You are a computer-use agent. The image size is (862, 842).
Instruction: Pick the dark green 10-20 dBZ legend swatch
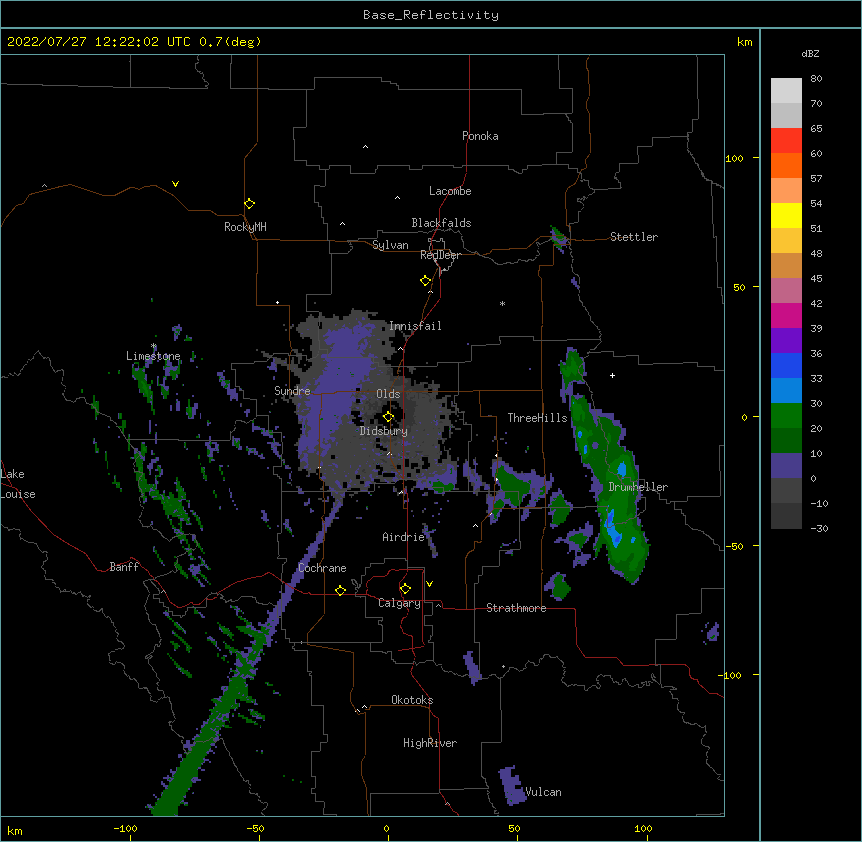786,441
